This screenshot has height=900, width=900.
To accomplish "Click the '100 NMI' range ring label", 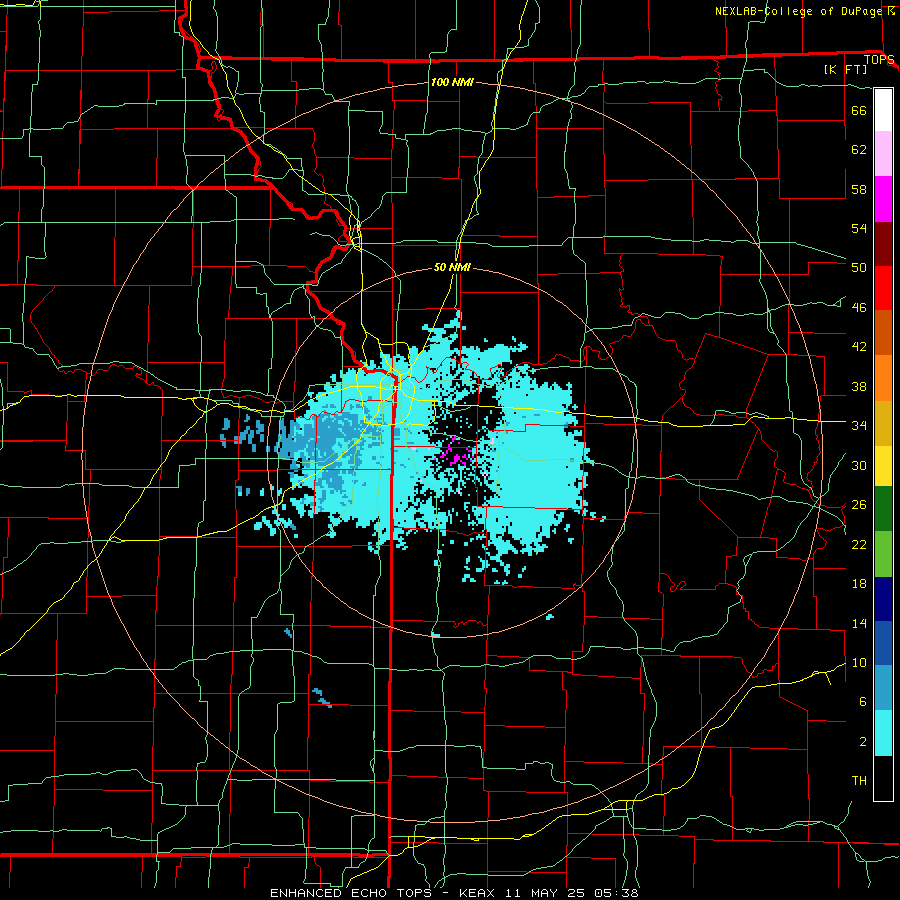I will (452, 82).
